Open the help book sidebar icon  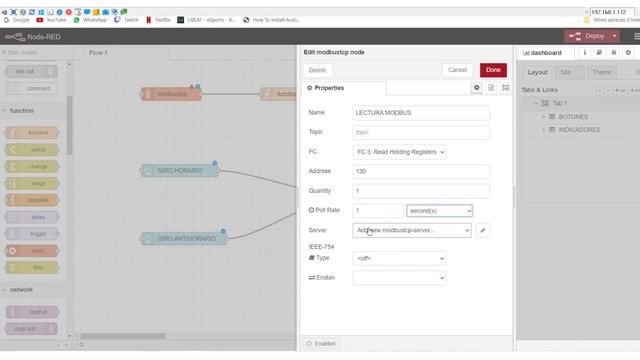tap(599, 52)
